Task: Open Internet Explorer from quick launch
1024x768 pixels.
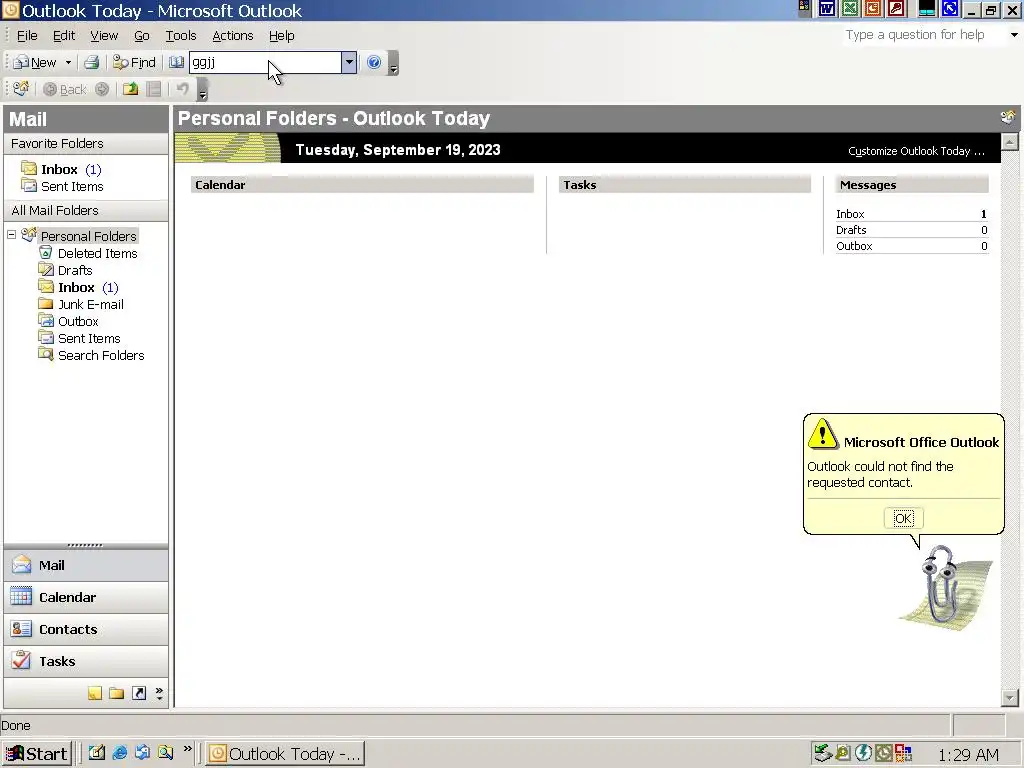Action: click(x=120, y=753)
